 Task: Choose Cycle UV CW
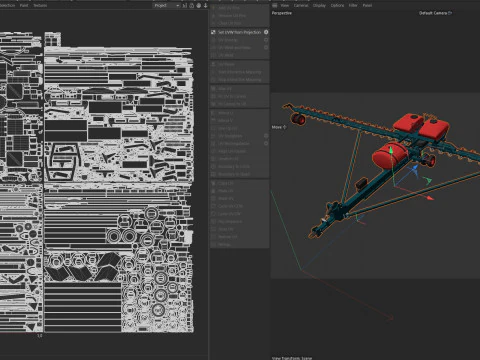click(239, 214)
